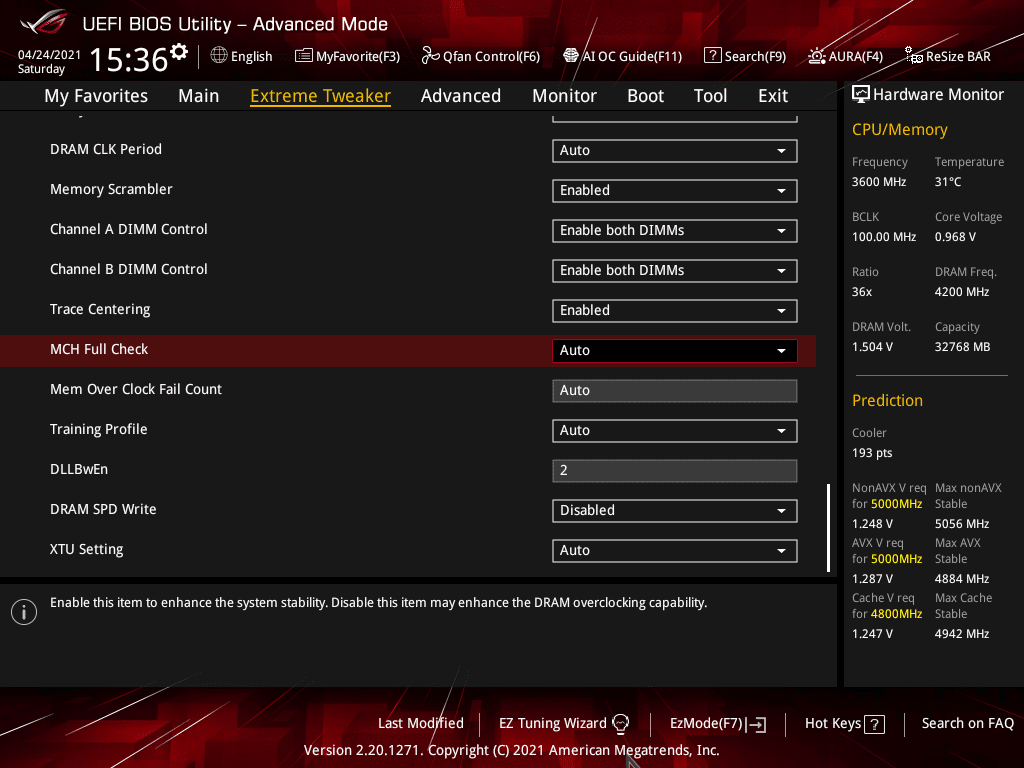Open AURA(F4) lighting icon

(816, 56)
